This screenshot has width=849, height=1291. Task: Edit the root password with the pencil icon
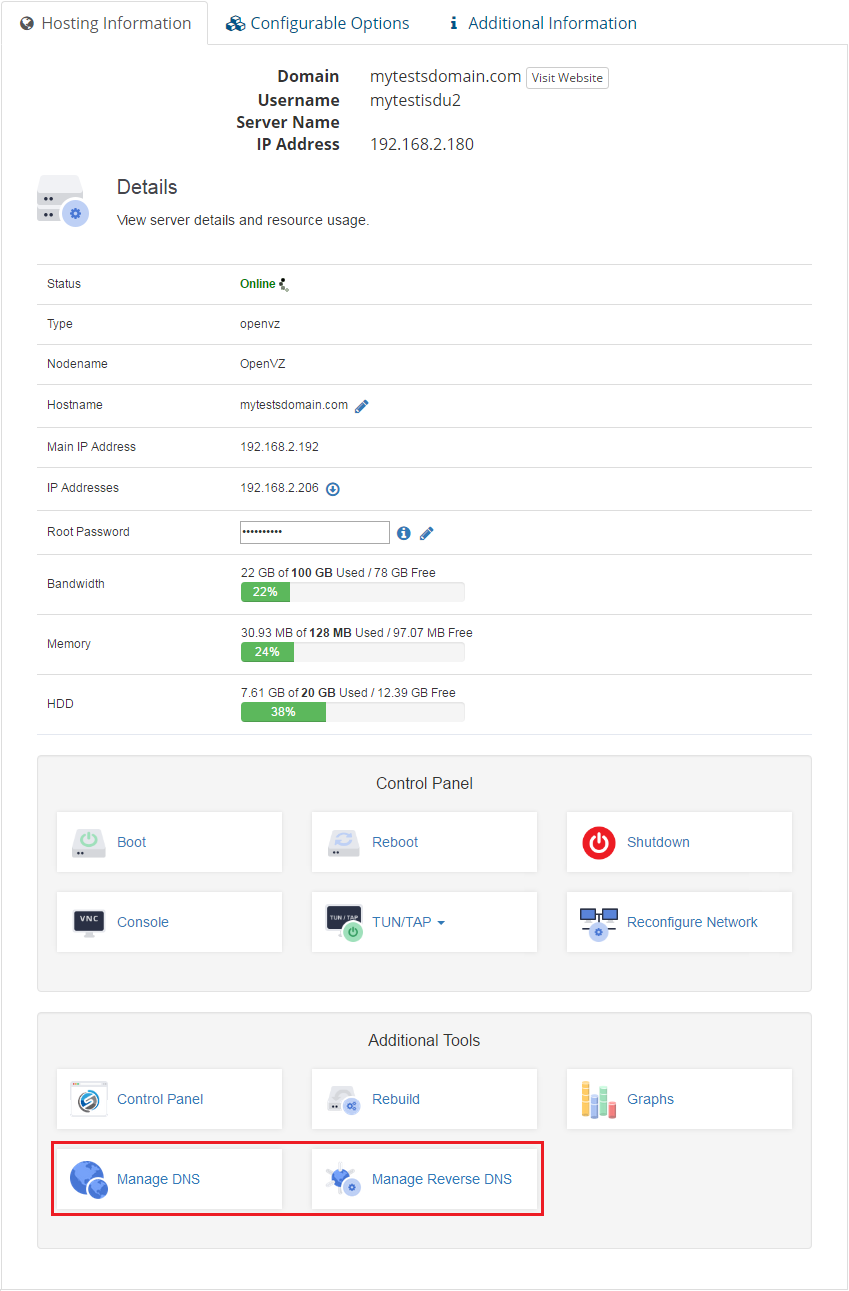(x=427, y=533)
